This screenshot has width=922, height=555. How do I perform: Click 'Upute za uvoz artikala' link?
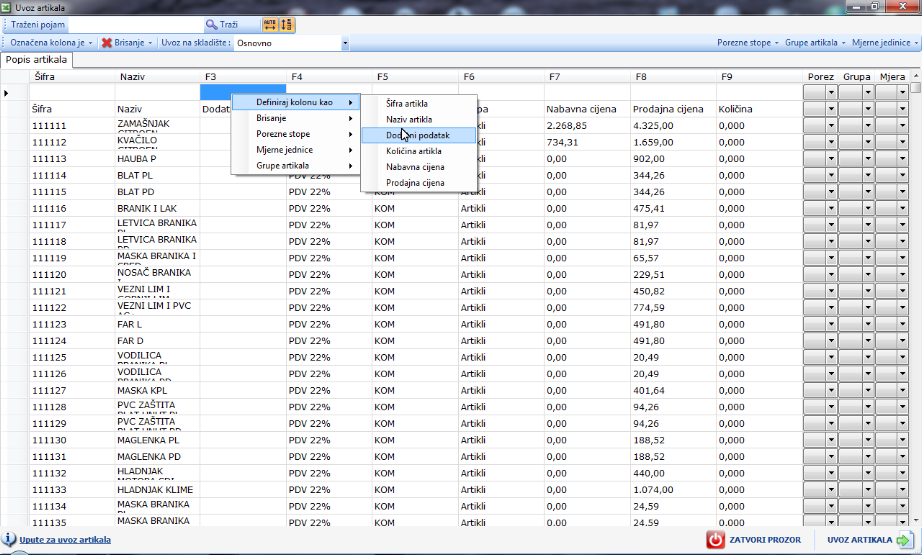(65, 540)
